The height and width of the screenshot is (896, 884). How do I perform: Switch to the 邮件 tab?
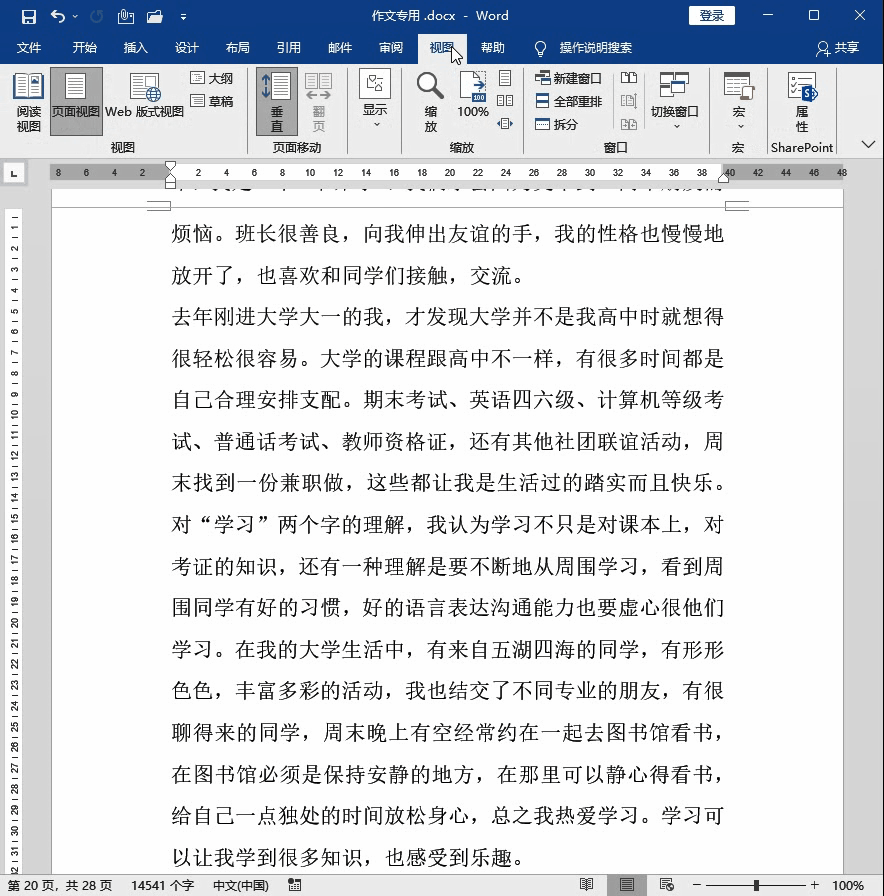click(340, 47)
